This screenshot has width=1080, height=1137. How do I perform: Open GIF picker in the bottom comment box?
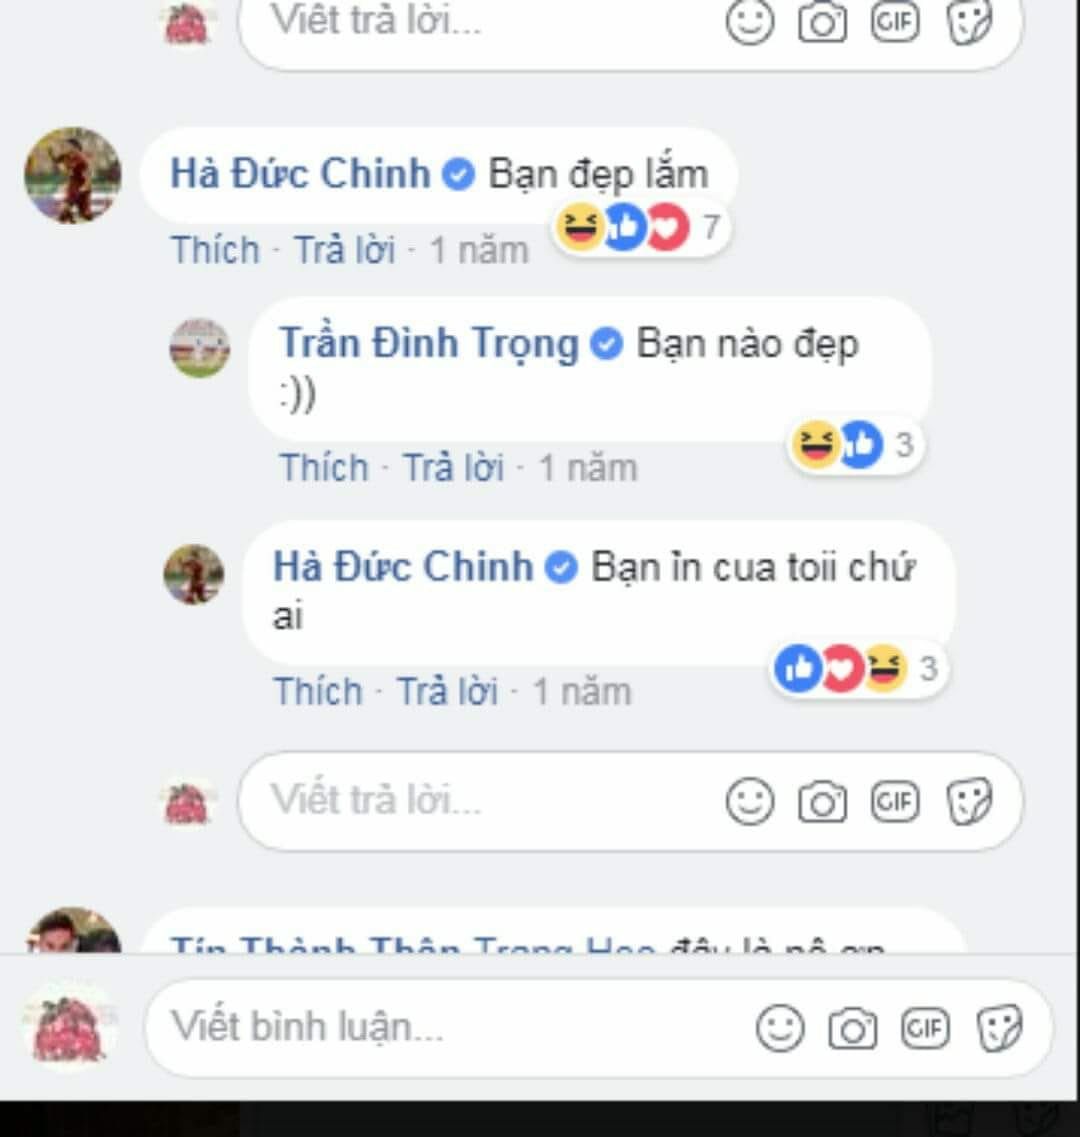pyautogui.click(x=925, y=1028)
